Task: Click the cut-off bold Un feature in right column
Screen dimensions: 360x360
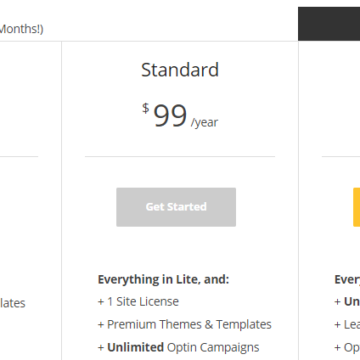Action: click(347, 302)
